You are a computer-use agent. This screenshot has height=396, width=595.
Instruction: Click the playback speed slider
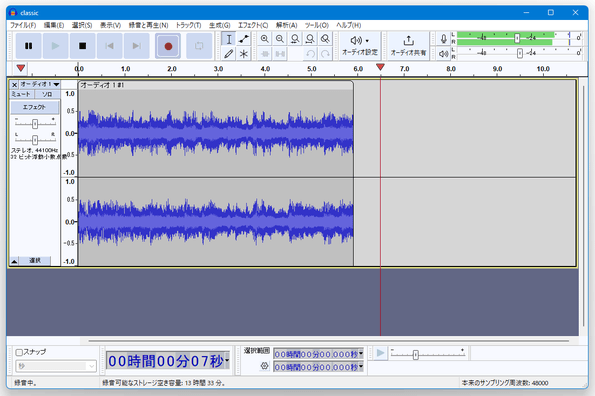point(428,354)
